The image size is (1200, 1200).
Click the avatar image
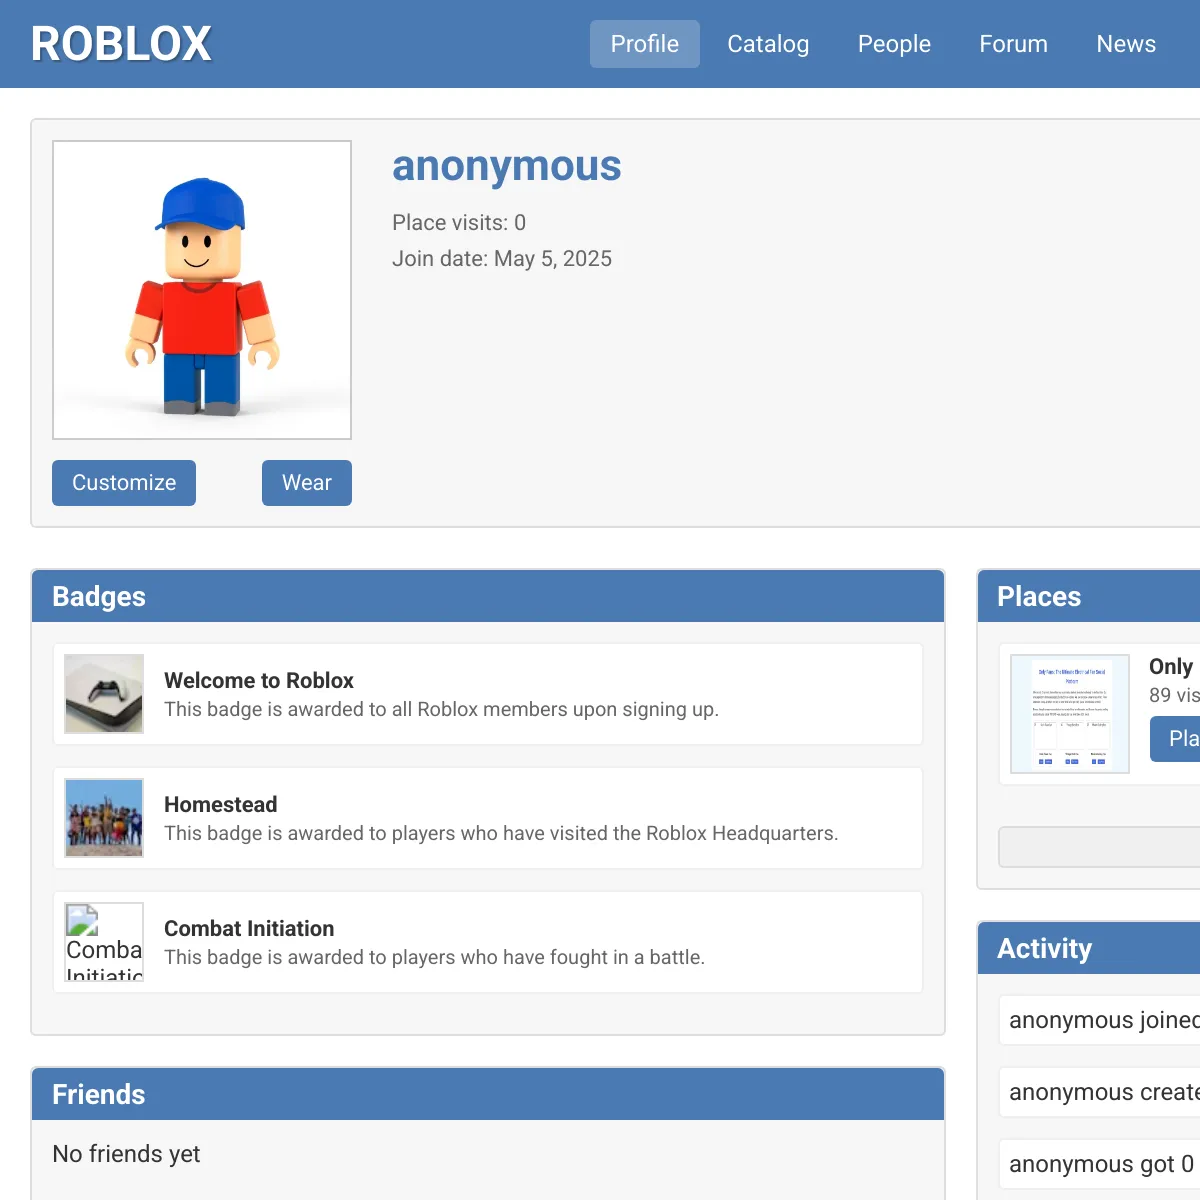point(202,290)
